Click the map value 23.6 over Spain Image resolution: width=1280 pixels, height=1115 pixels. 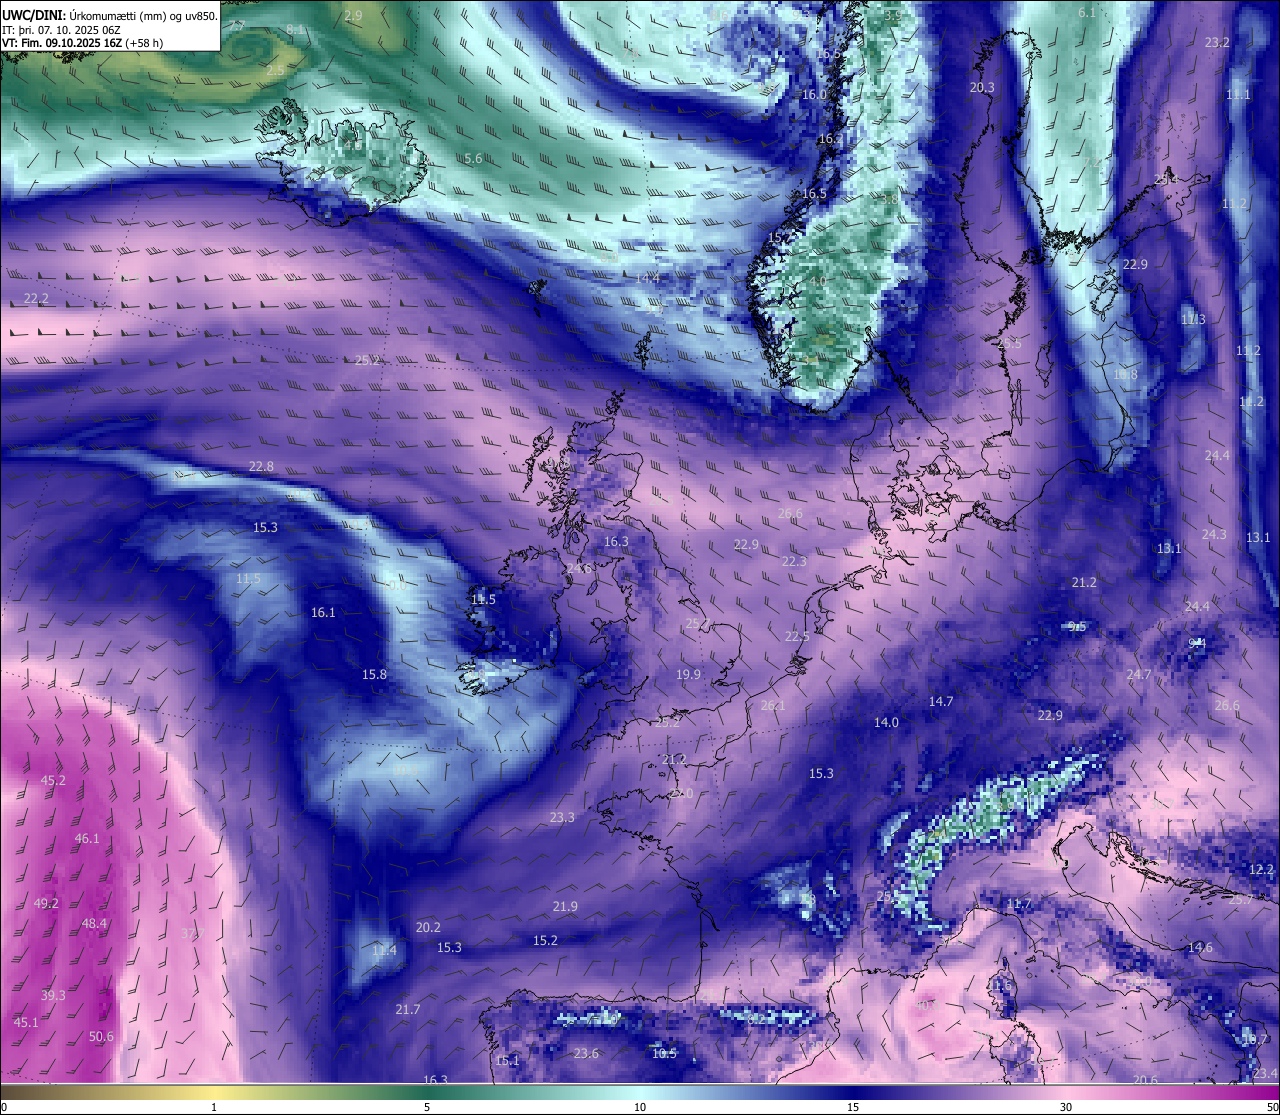point(586,1053)
